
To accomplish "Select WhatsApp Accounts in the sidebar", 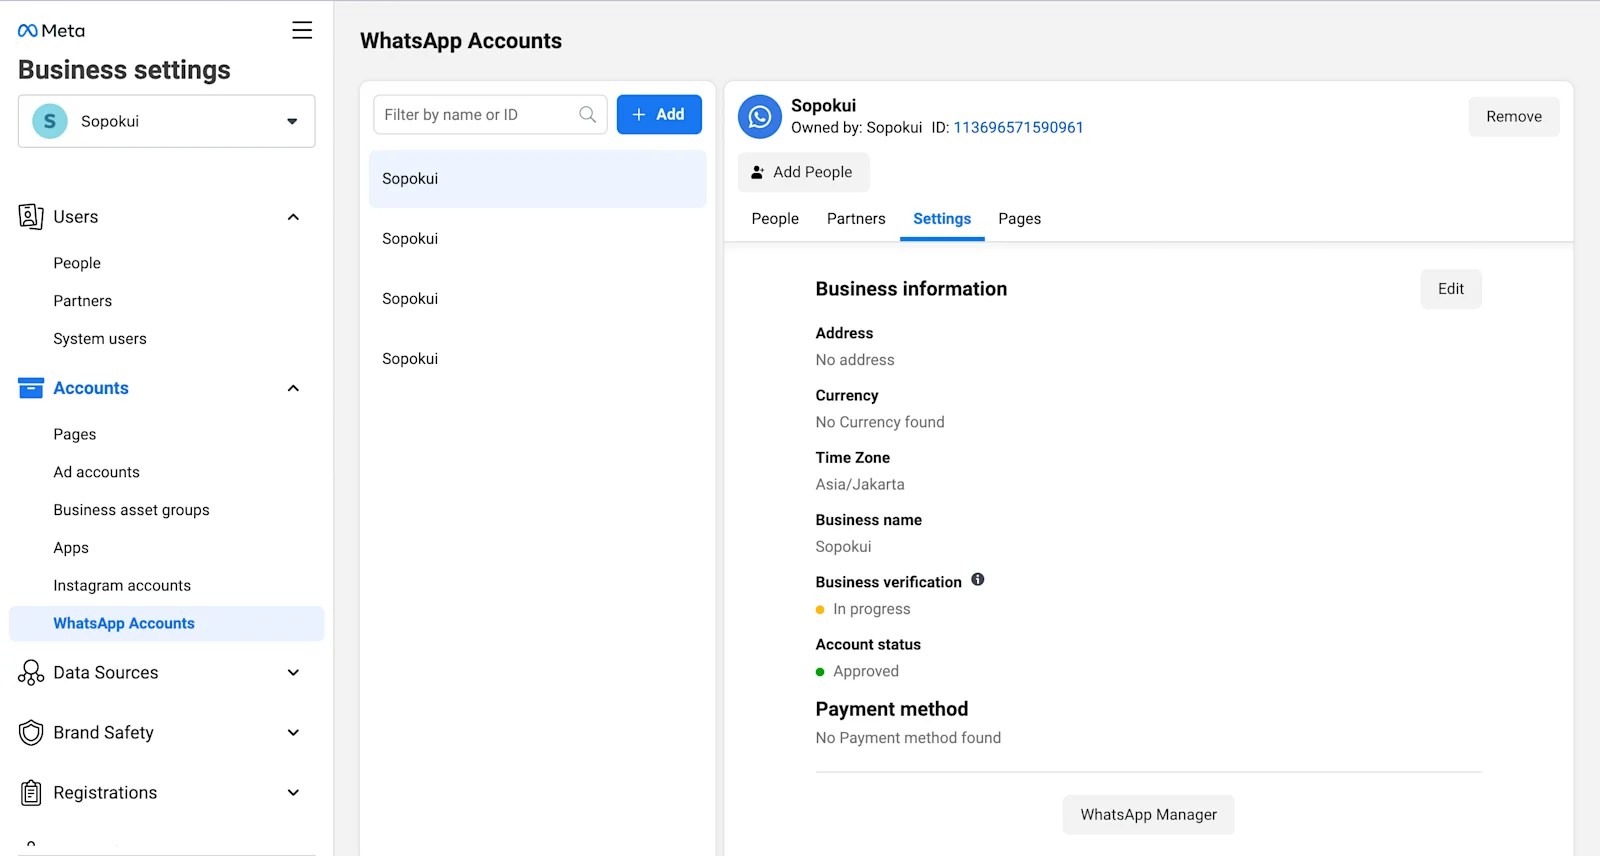I will click(167, 623).
